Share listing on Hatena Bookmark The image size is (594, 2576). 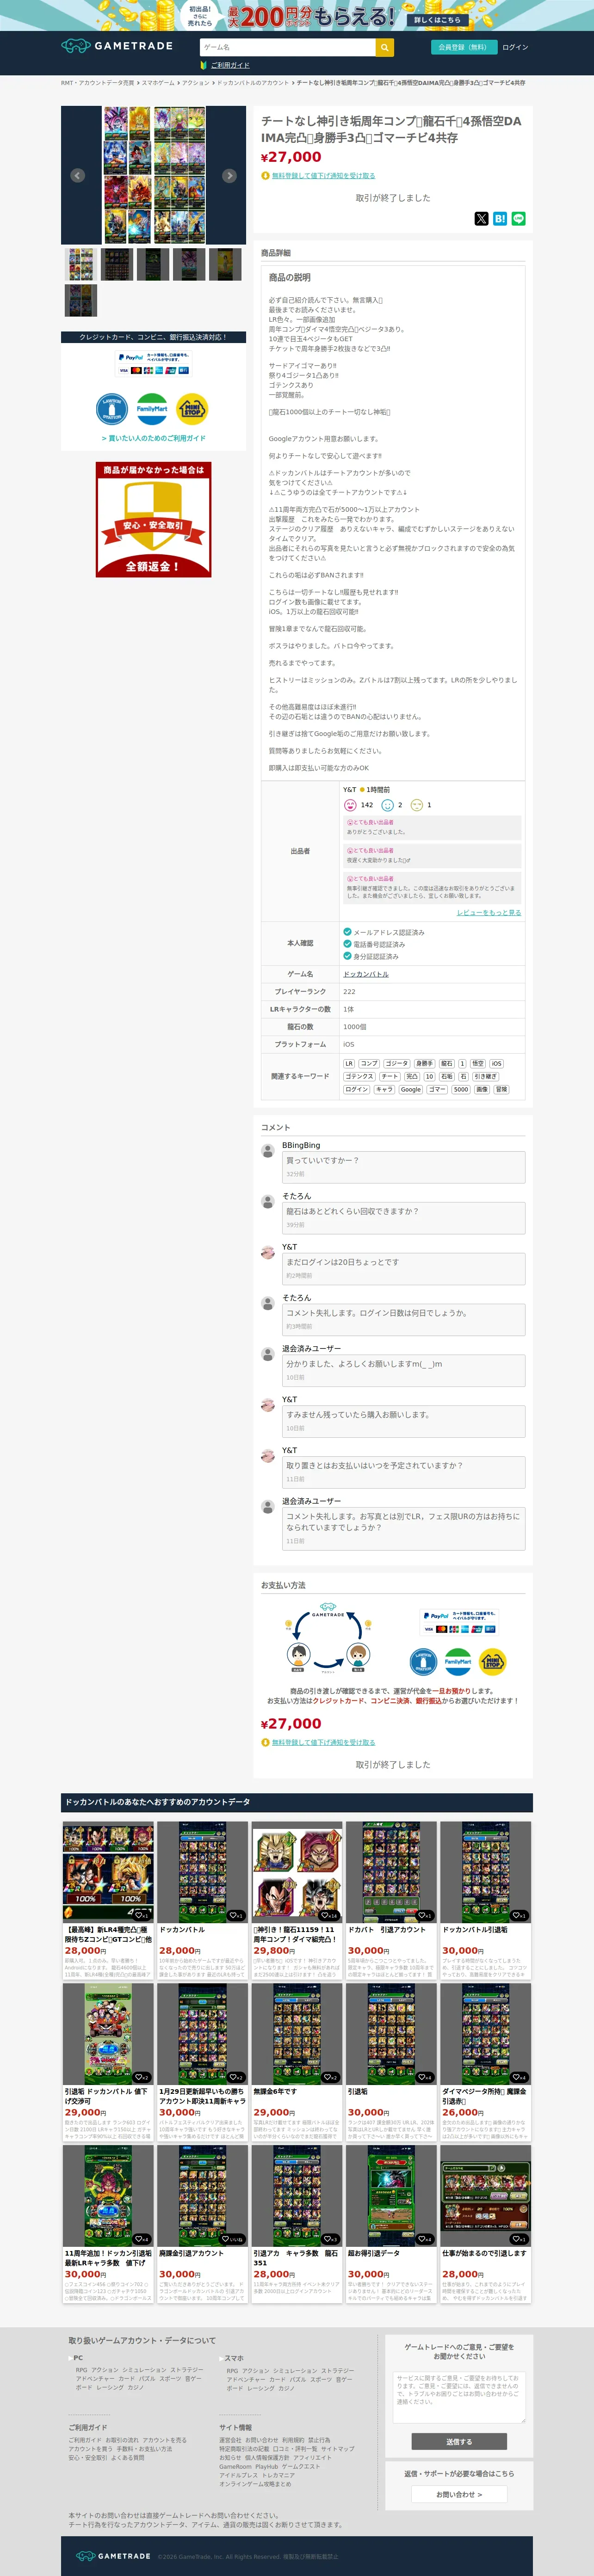click(500, 218)
